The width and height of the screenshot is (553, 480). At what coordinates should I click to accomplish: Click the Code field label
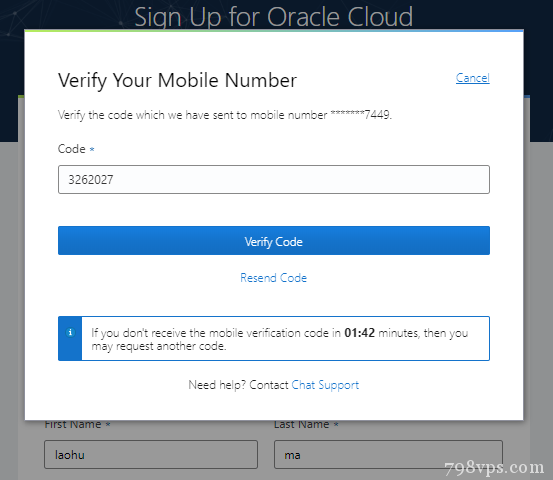(x=72, y=149)
